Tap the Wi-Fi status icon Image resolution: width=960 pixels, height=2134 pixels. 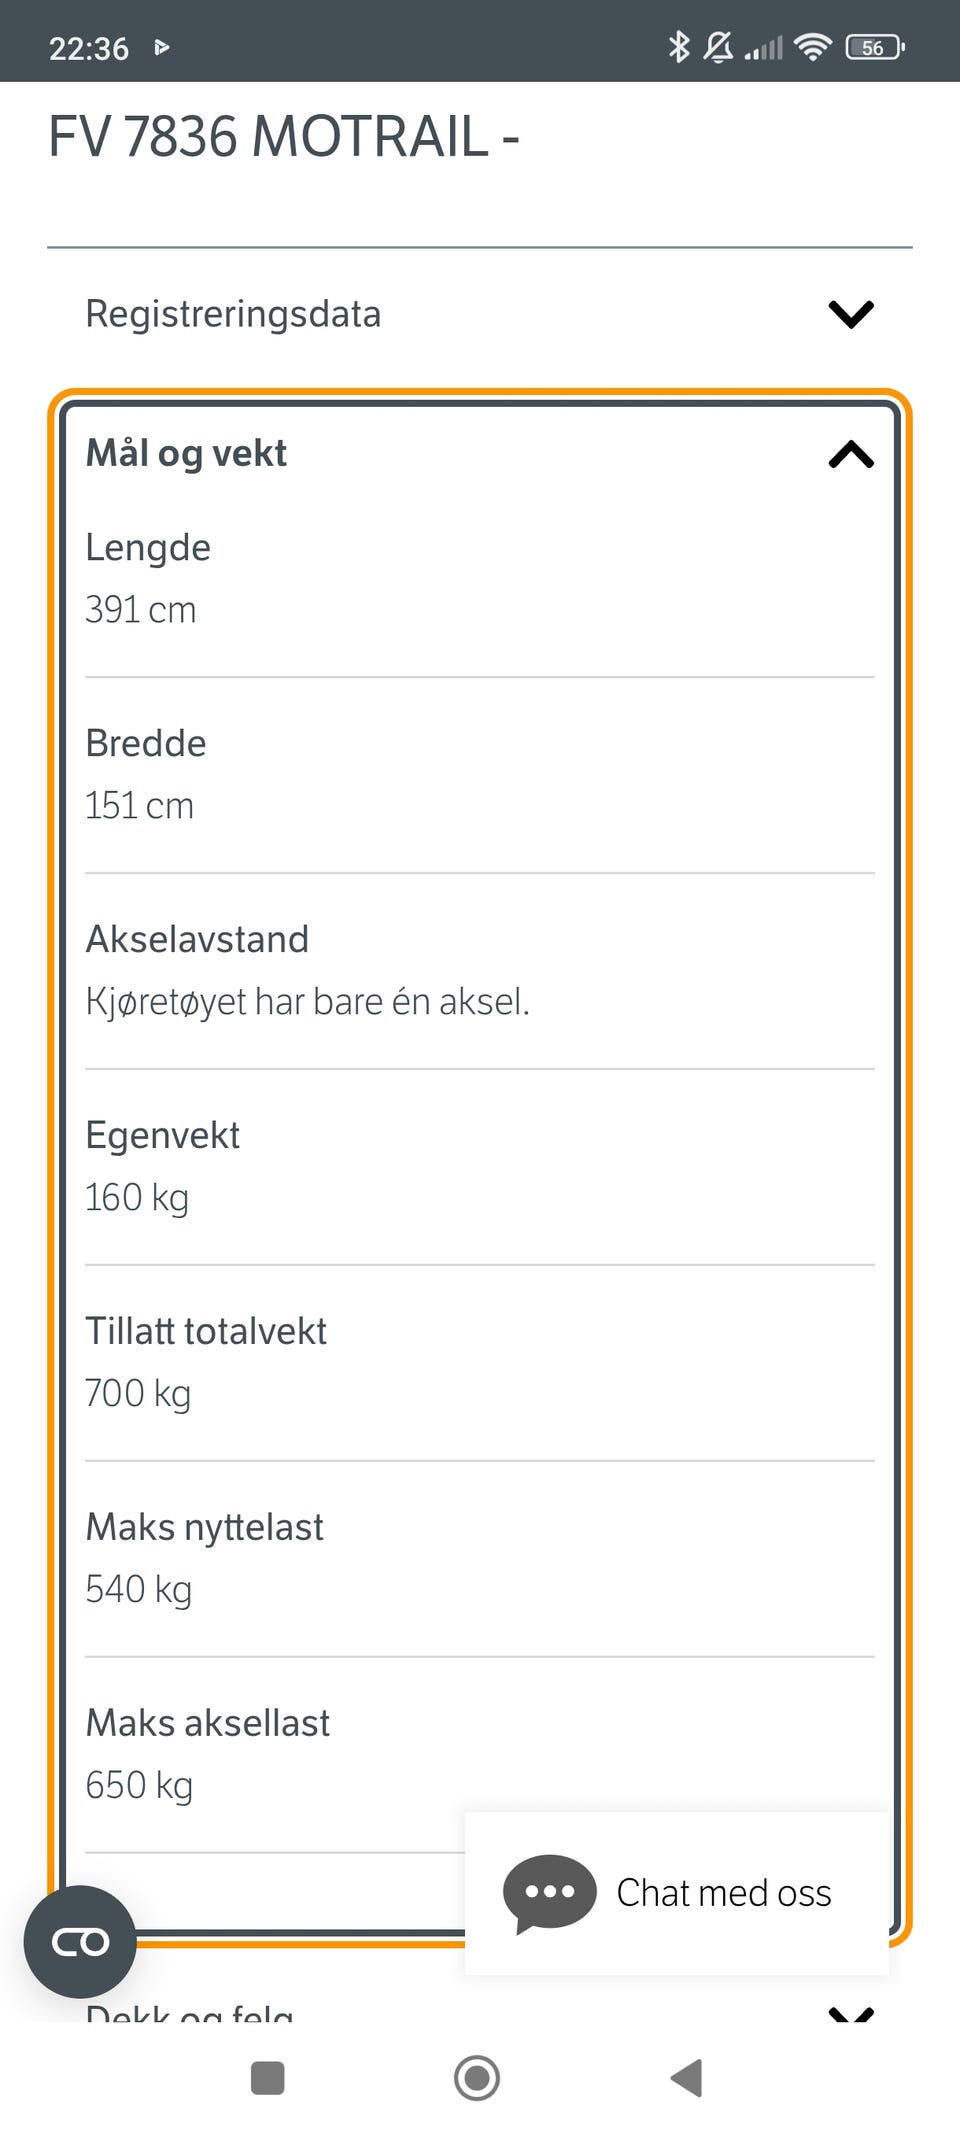coord(812,47)
